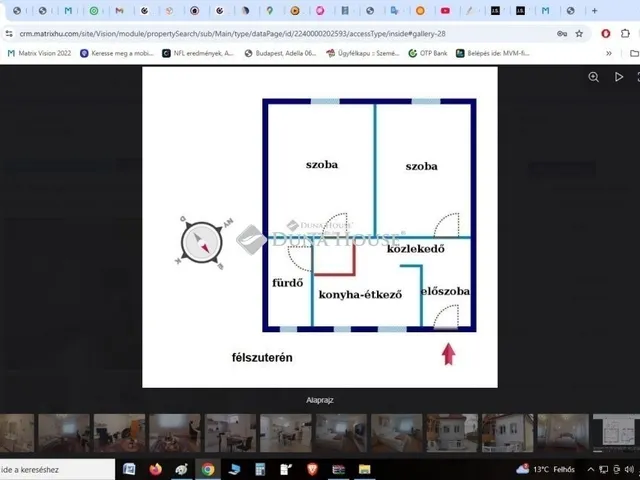Open the NFL eredmények bookmark
This screenshot has width=640, height=480.
198,53
